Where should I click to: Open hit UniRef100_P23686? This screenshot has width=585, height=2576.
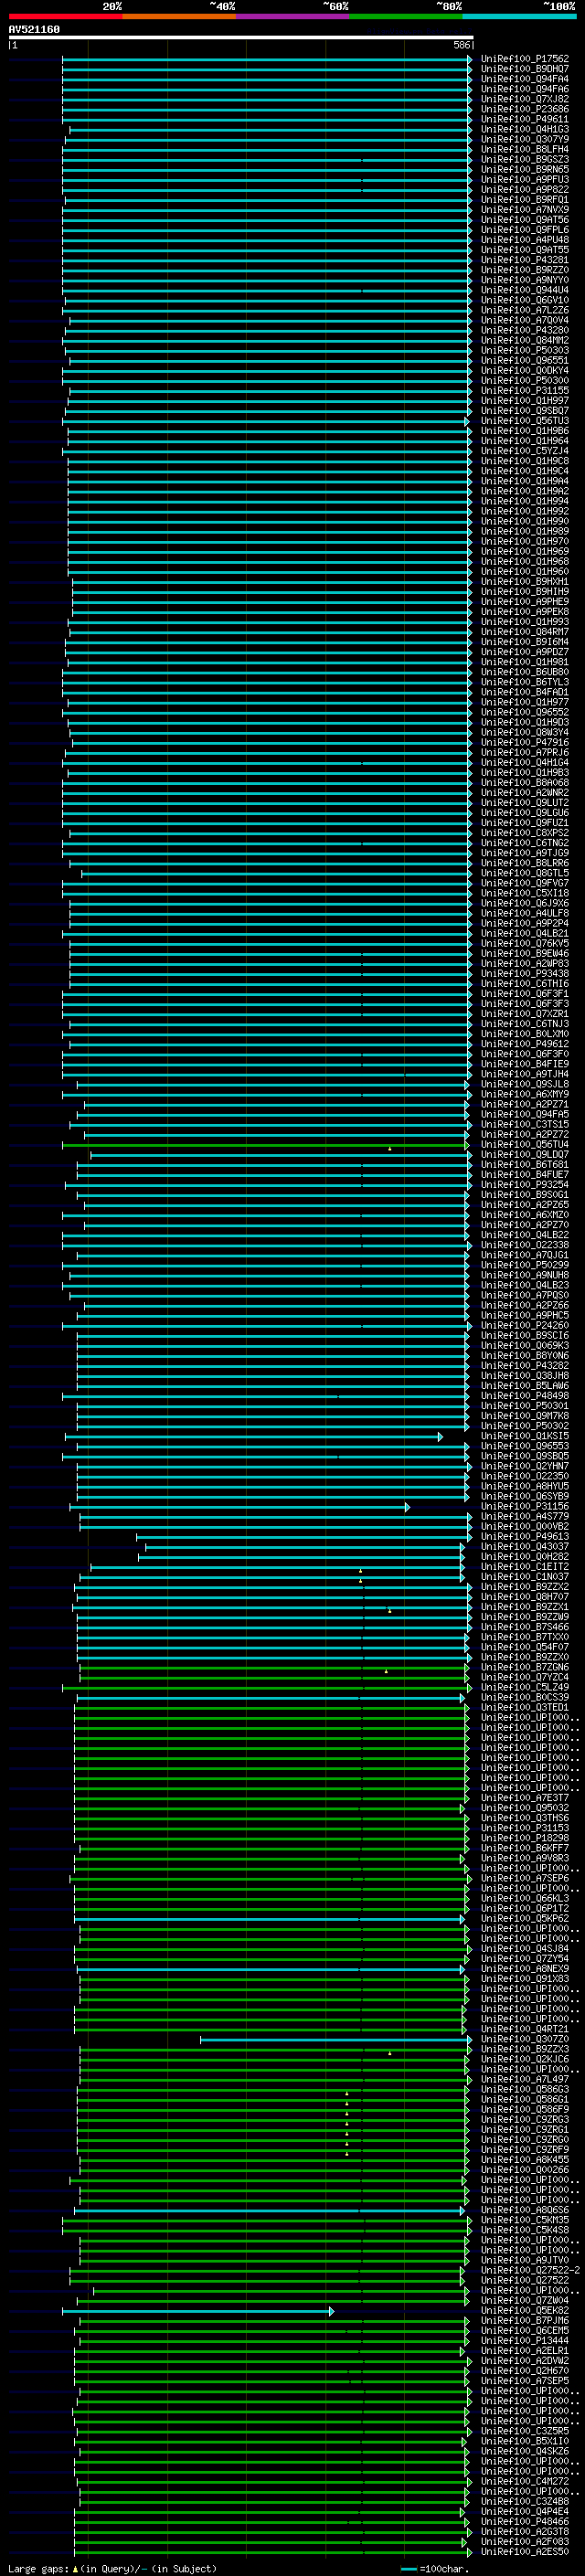(524, 109)
